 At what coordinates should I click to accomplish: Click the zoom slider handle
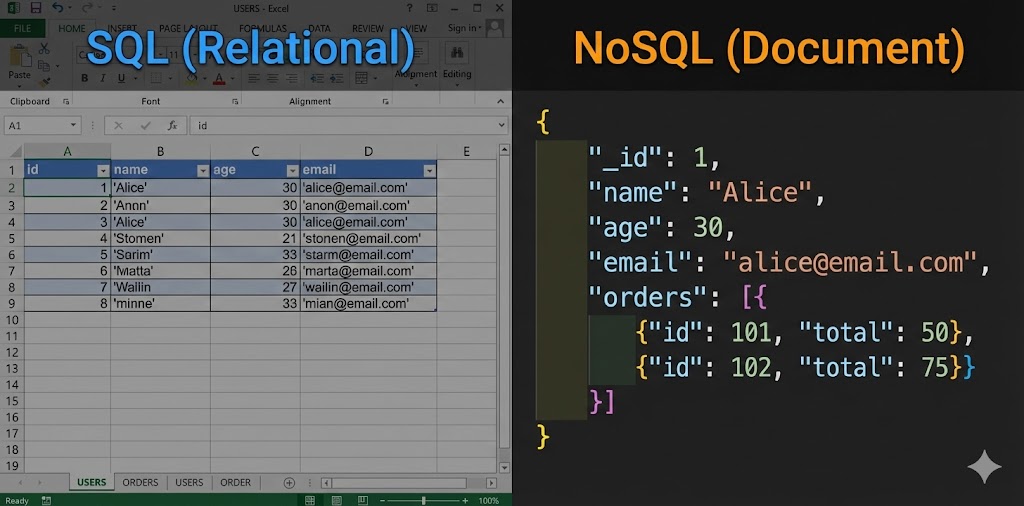click(423, 501)
